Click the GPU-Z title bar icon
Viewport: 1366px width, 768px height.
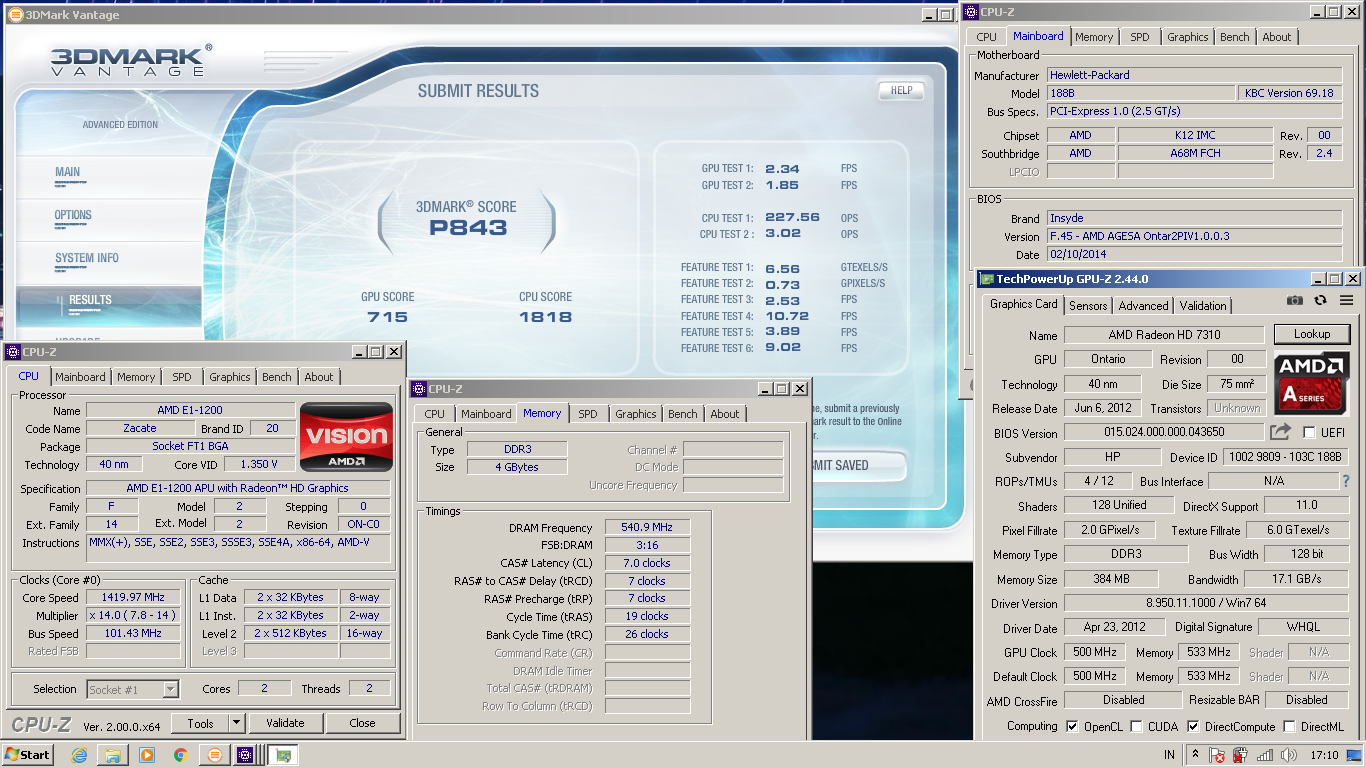(986, 279)
